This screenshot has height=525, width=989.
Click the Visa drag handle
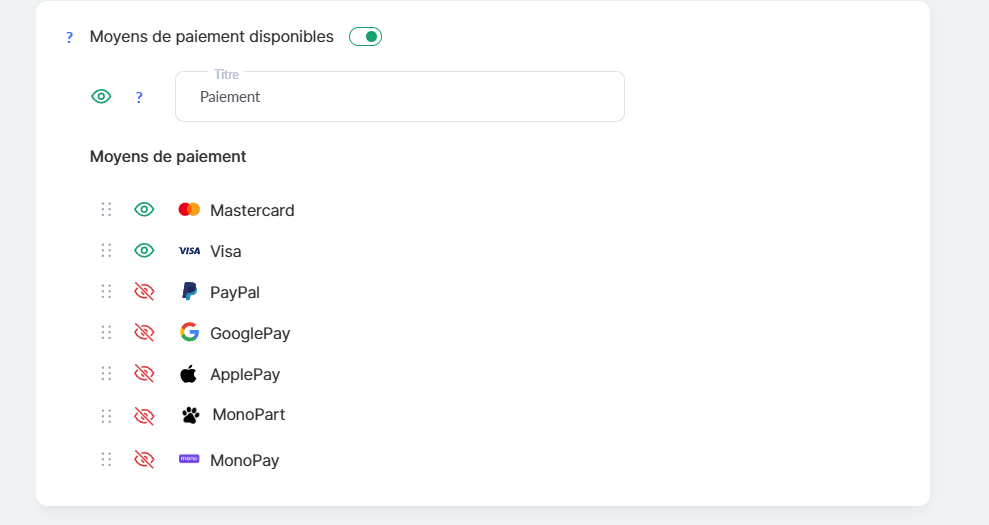pos(106,250)
